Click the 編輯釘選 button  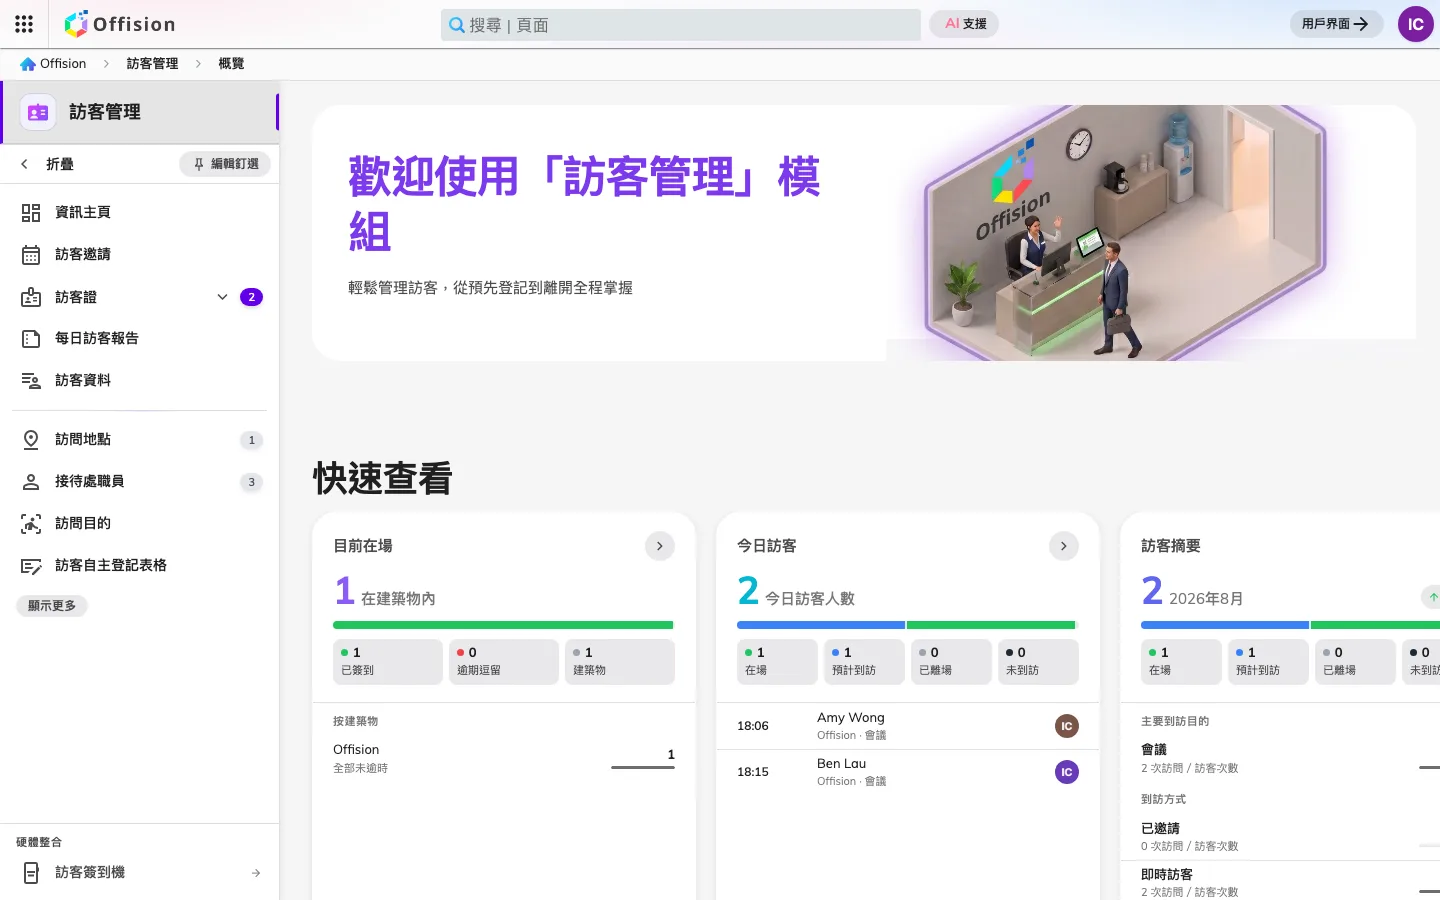point(225,164)
